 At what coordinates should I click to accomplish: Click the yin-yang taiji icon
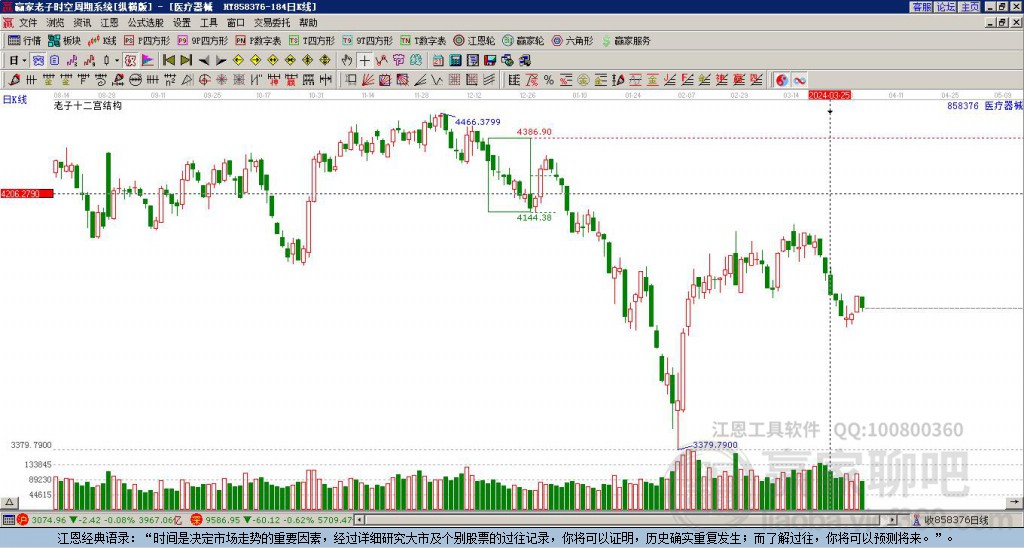point(782,80)
